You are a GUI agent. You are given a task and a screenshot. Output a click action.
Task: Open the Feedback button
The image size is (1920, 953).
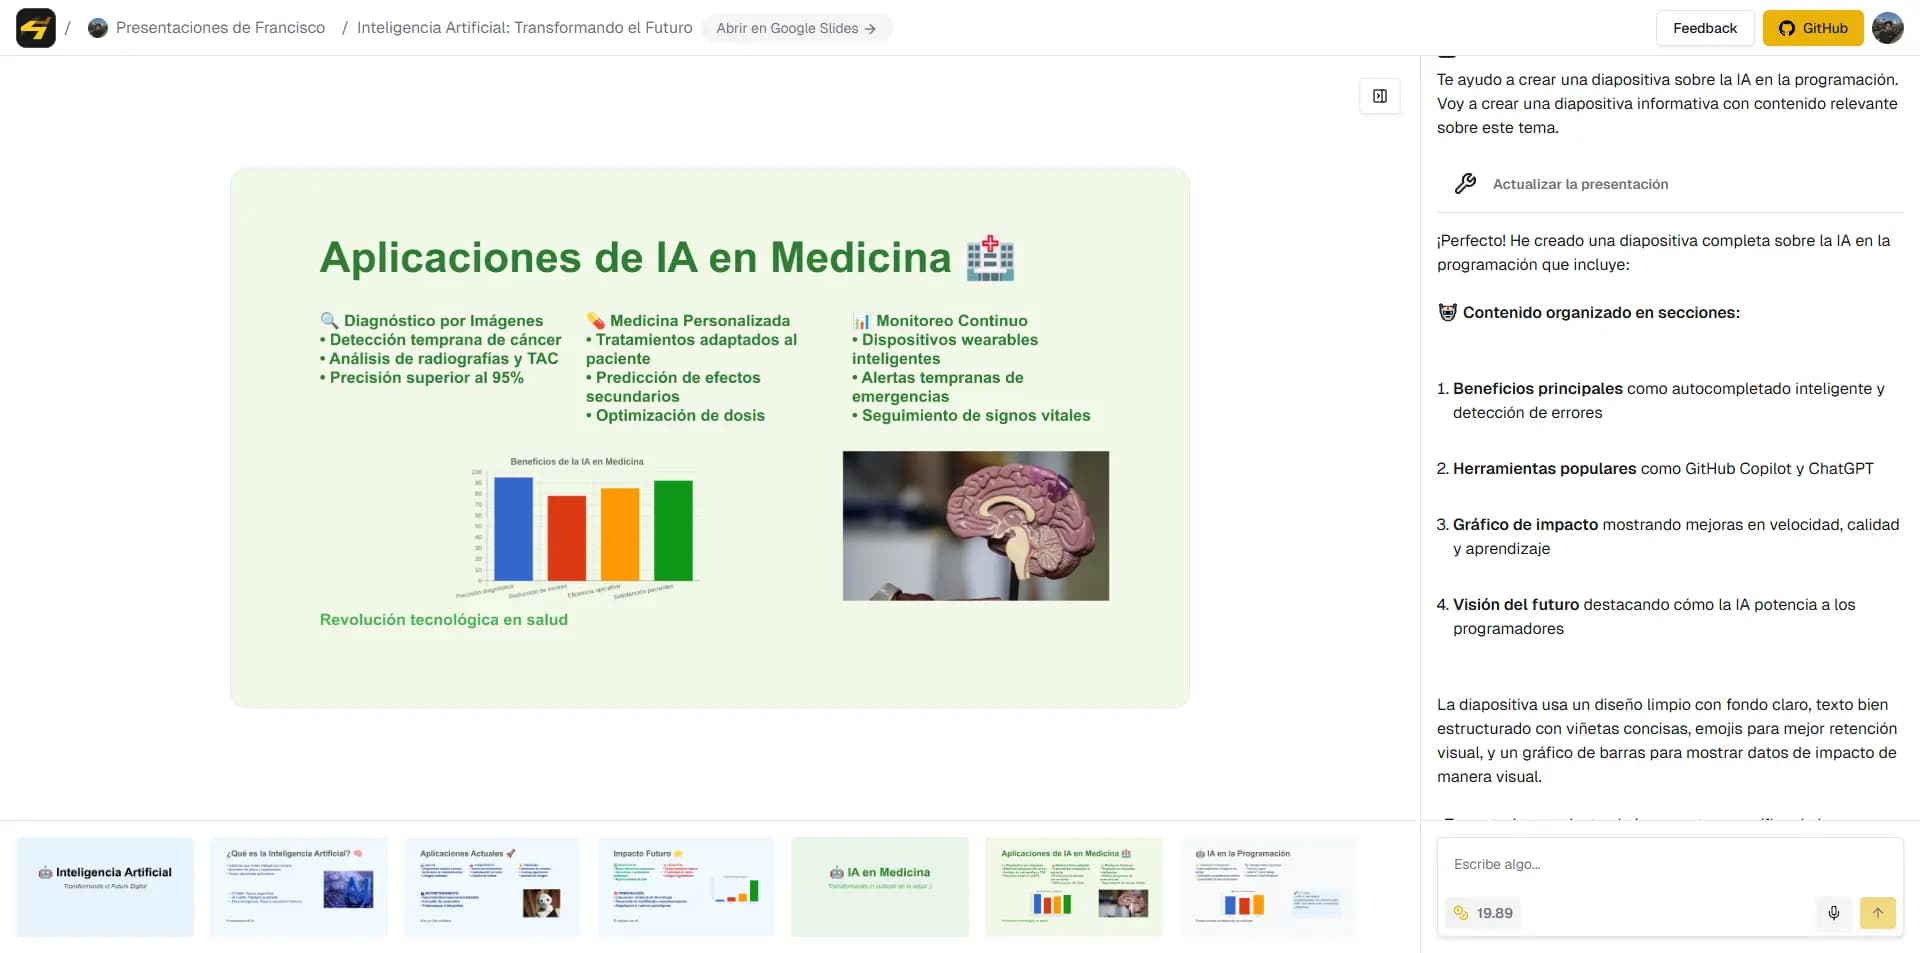1704,28
